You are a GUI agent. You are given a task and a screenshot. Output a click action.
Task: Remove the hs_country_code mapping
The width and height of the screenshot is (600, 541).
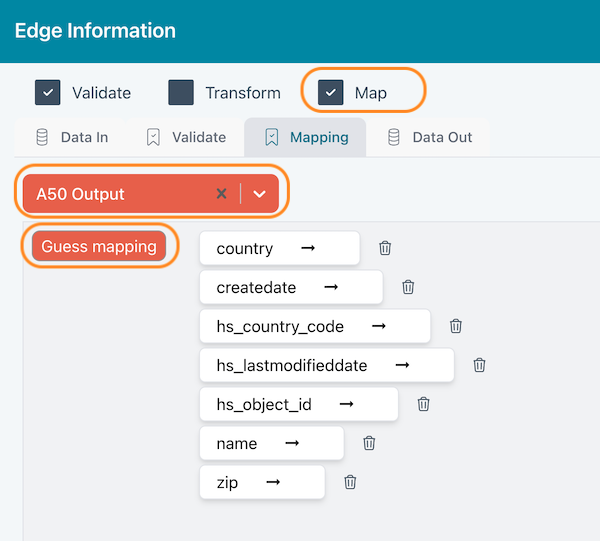456,326
